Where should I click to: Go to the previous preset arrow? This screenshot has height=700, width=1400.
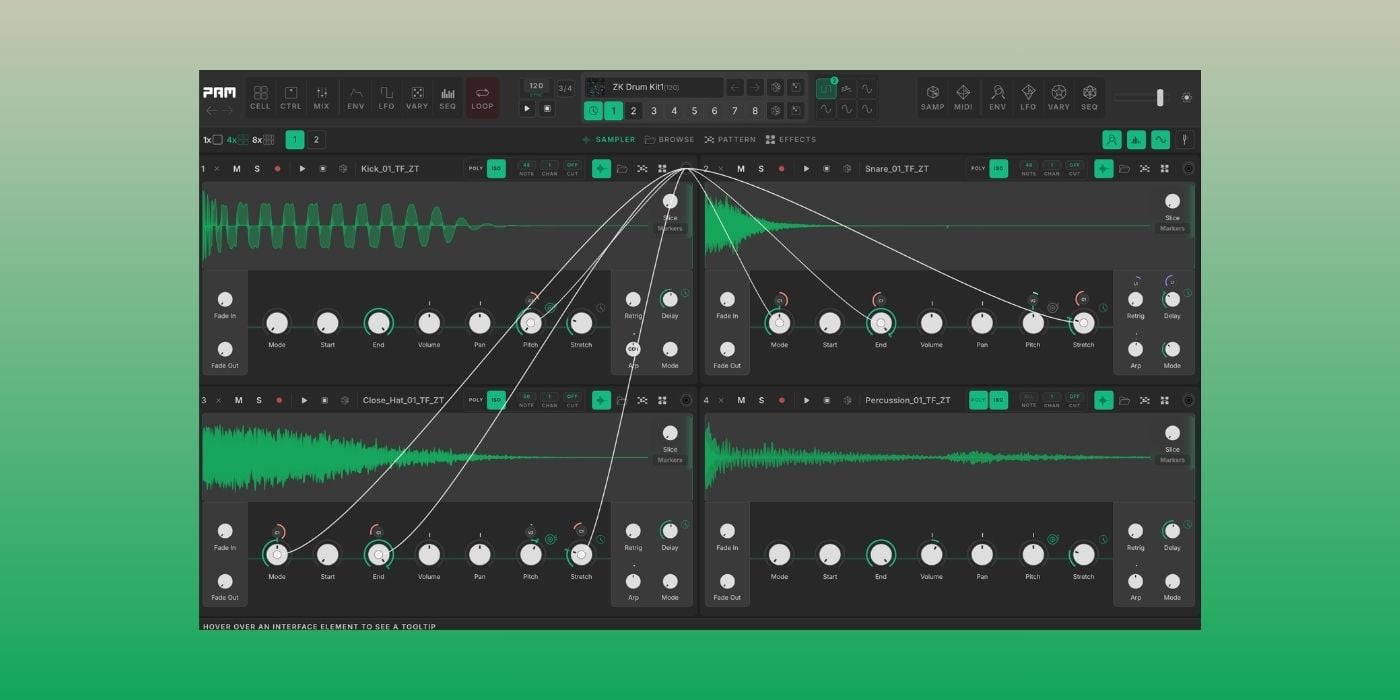tap(735, 88)
